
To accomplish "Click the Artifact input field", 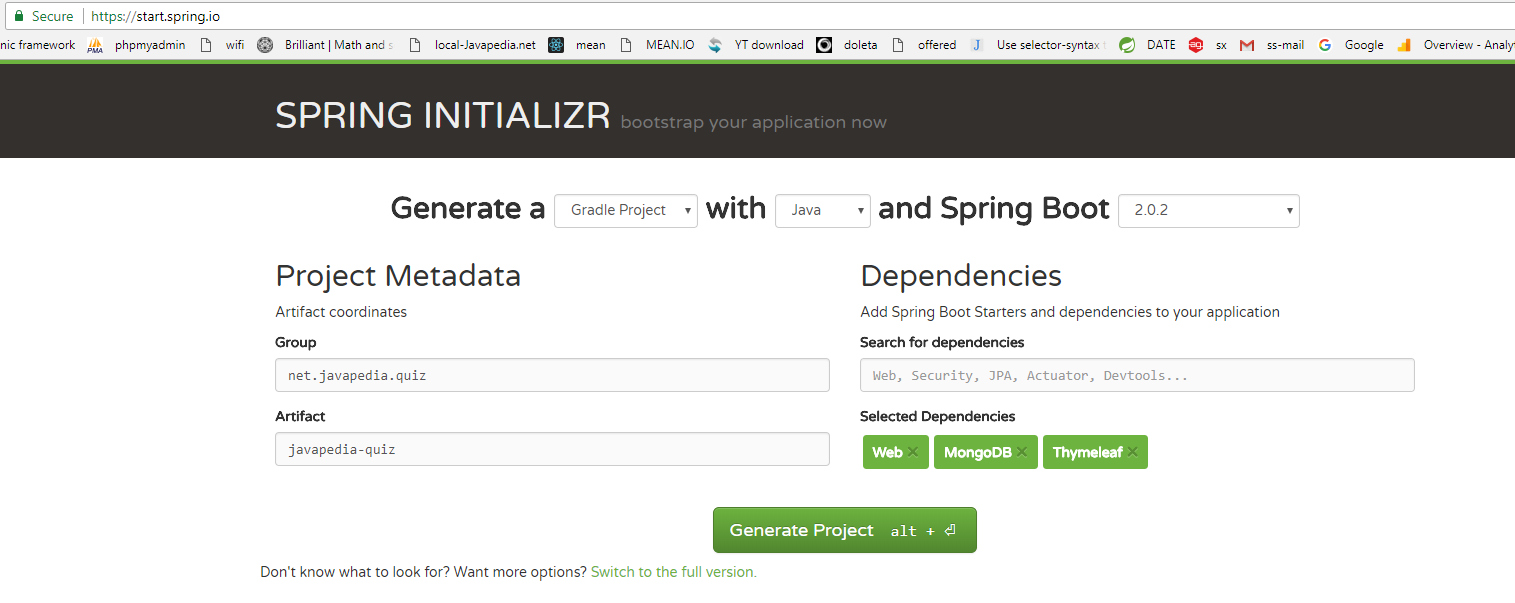I will 552,449.
